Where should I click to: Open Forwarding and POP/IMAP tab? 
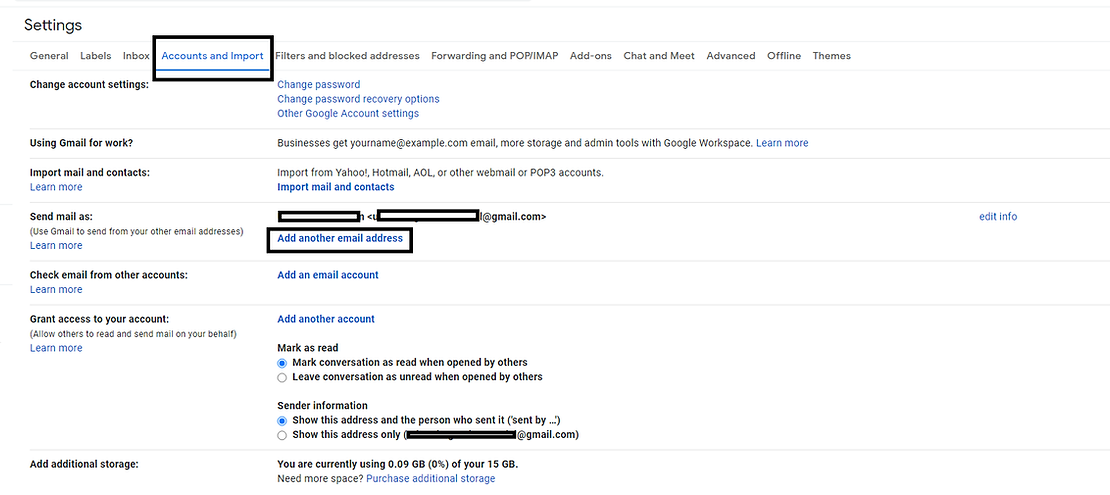(x=494, y=56)
